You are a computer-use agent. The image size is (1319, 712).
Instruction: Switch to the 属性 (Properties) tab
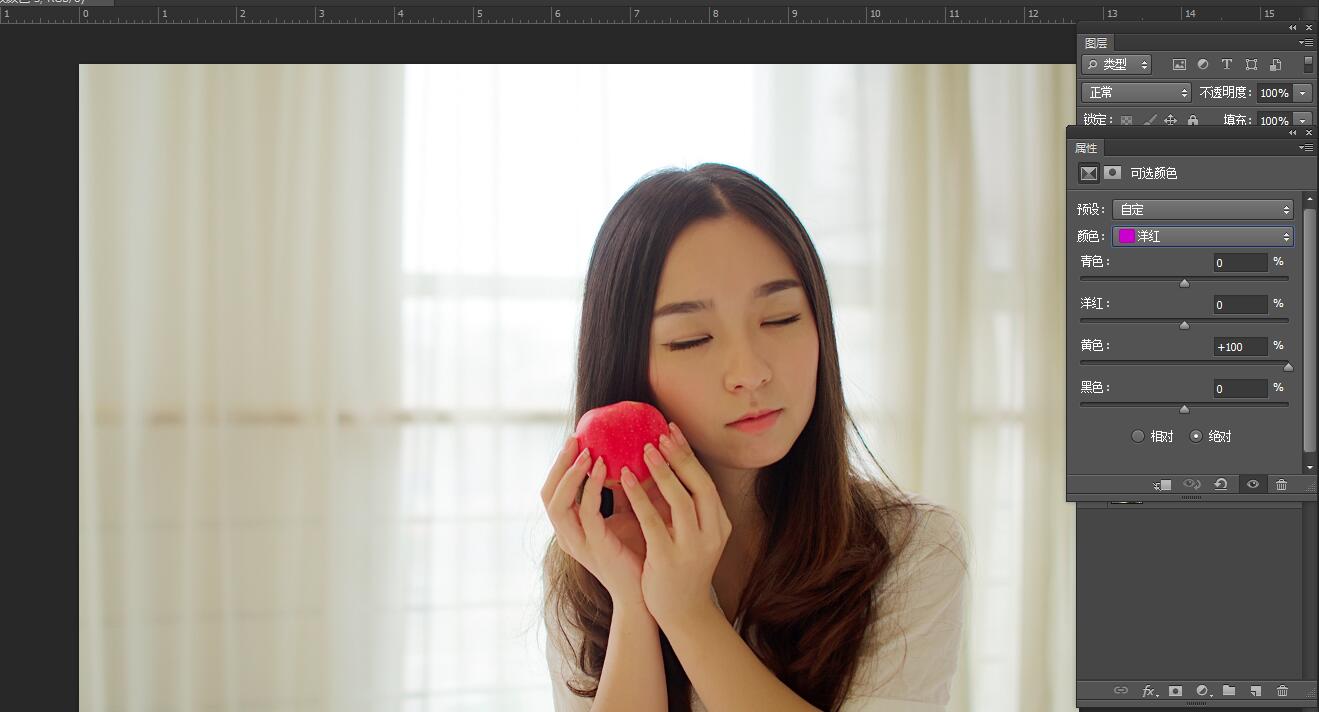coord(1086,148)
